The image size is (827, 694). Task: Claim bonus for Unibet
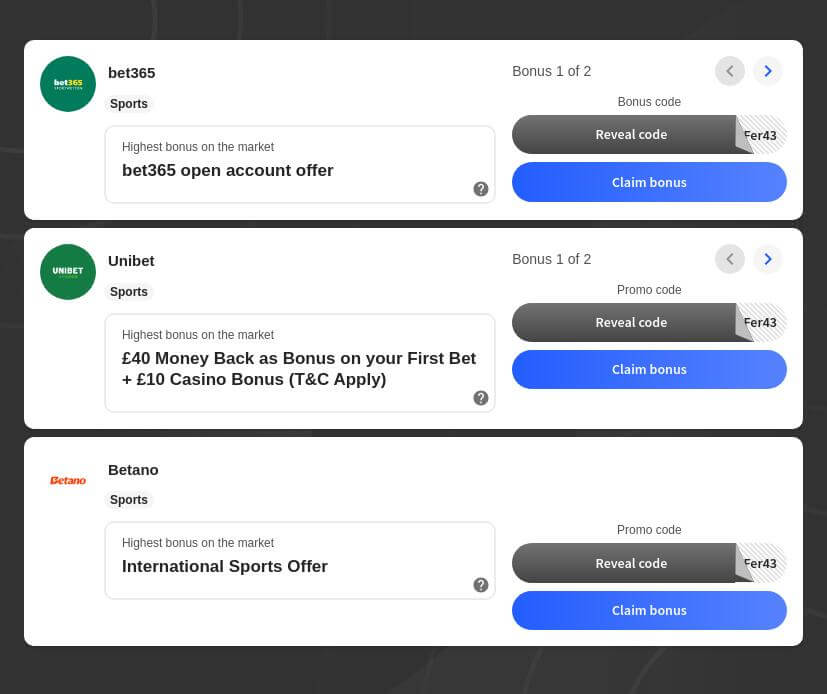tap(649, 369)
